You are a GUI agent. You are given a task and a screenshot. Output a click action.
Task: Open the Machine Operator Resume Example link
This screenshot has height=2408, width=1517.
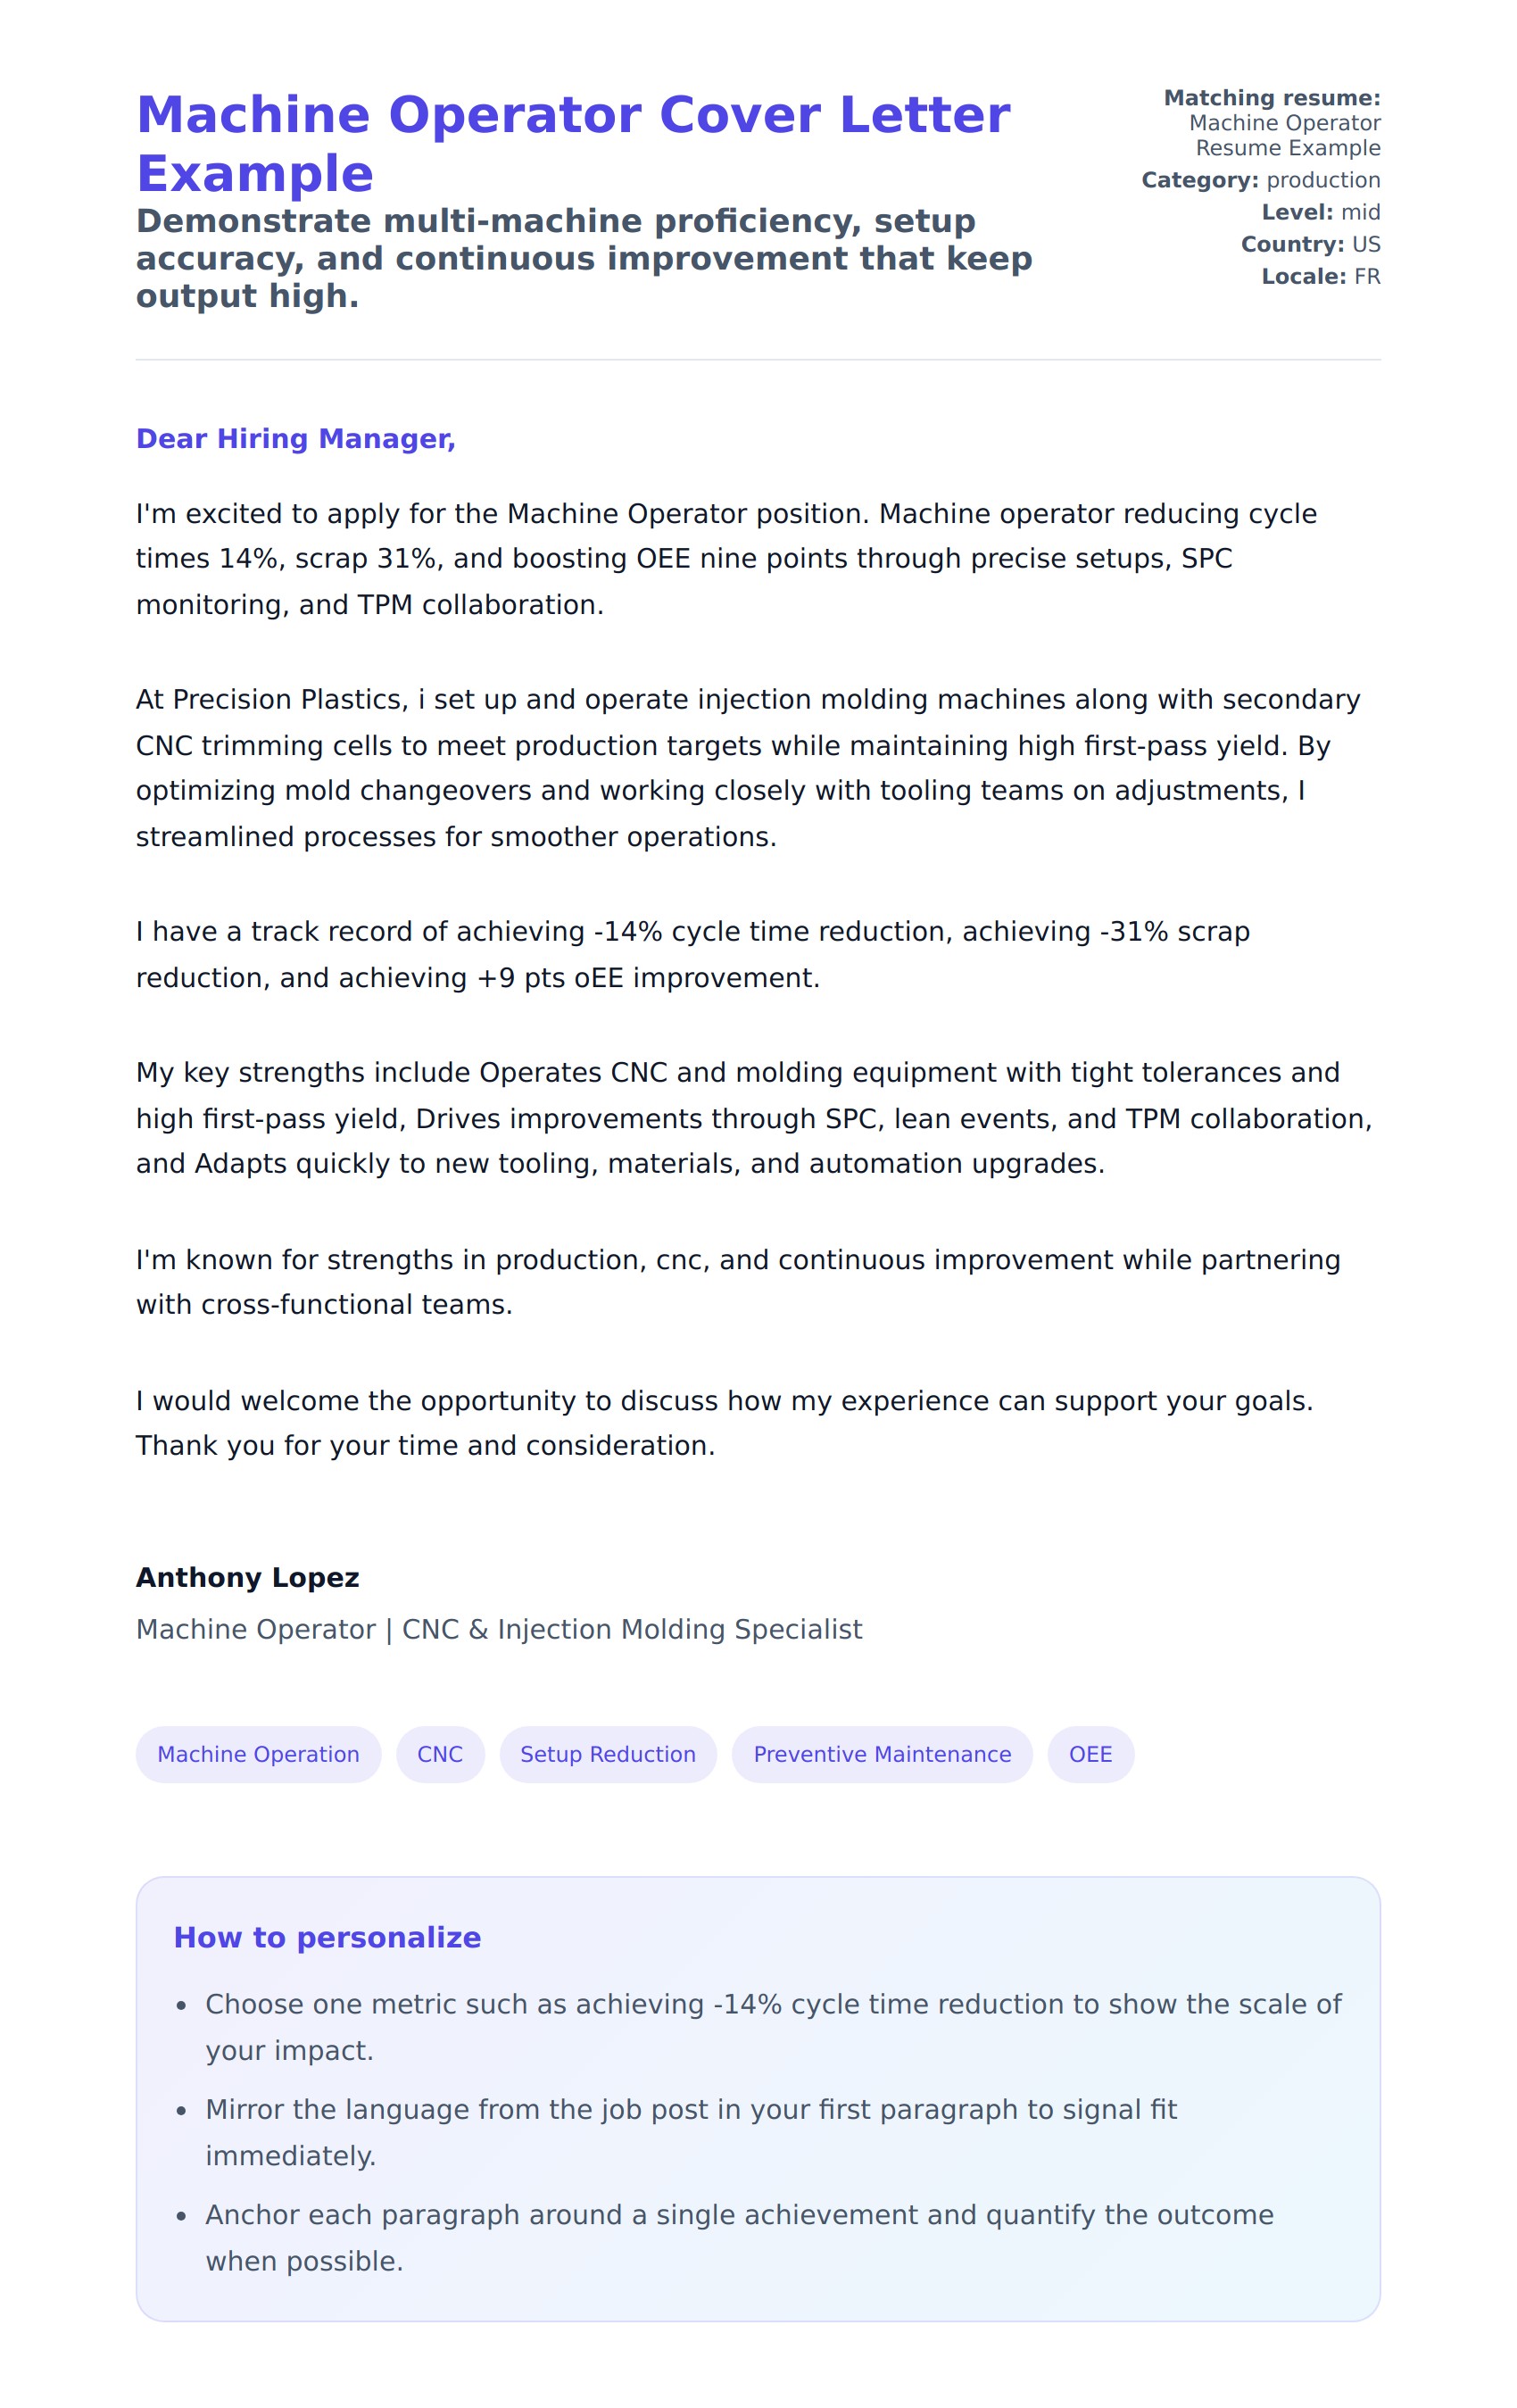[x=1283, y=135]
